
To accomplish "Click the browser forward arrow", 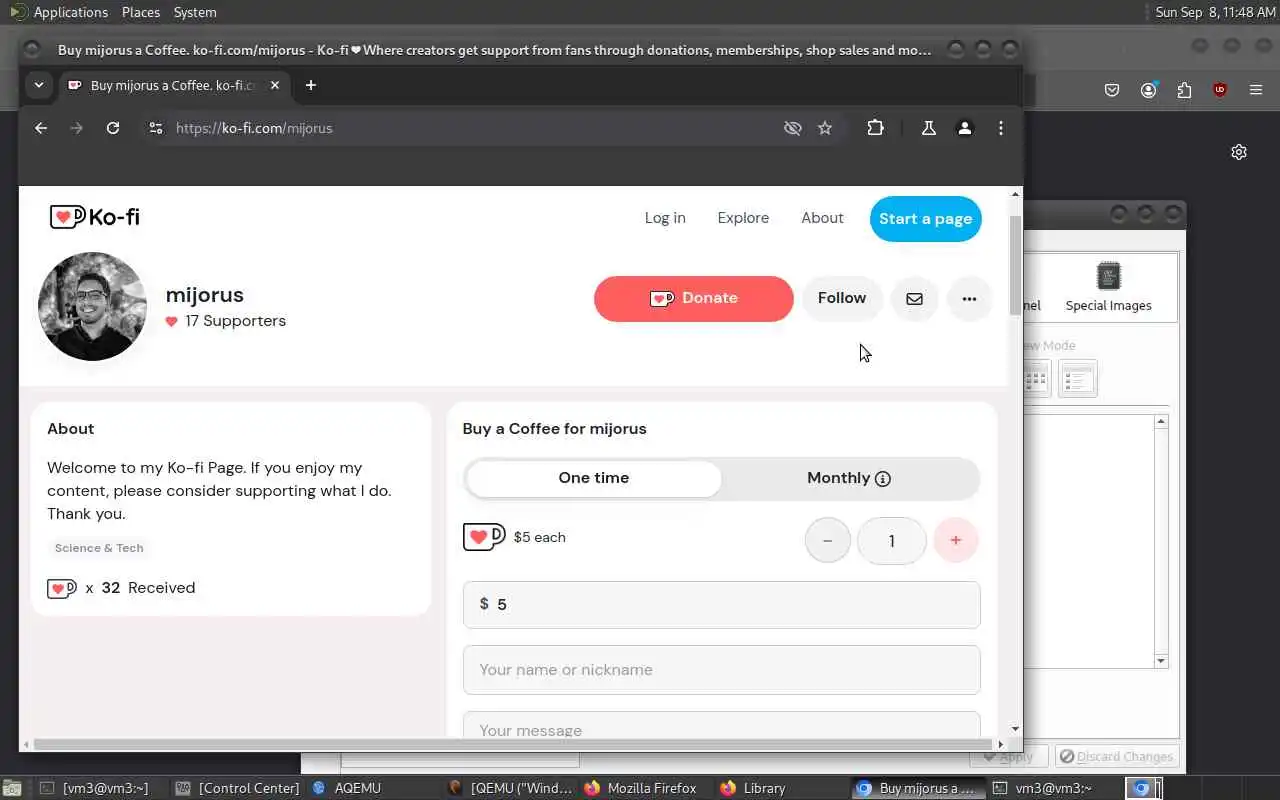I will pos(77,128).
